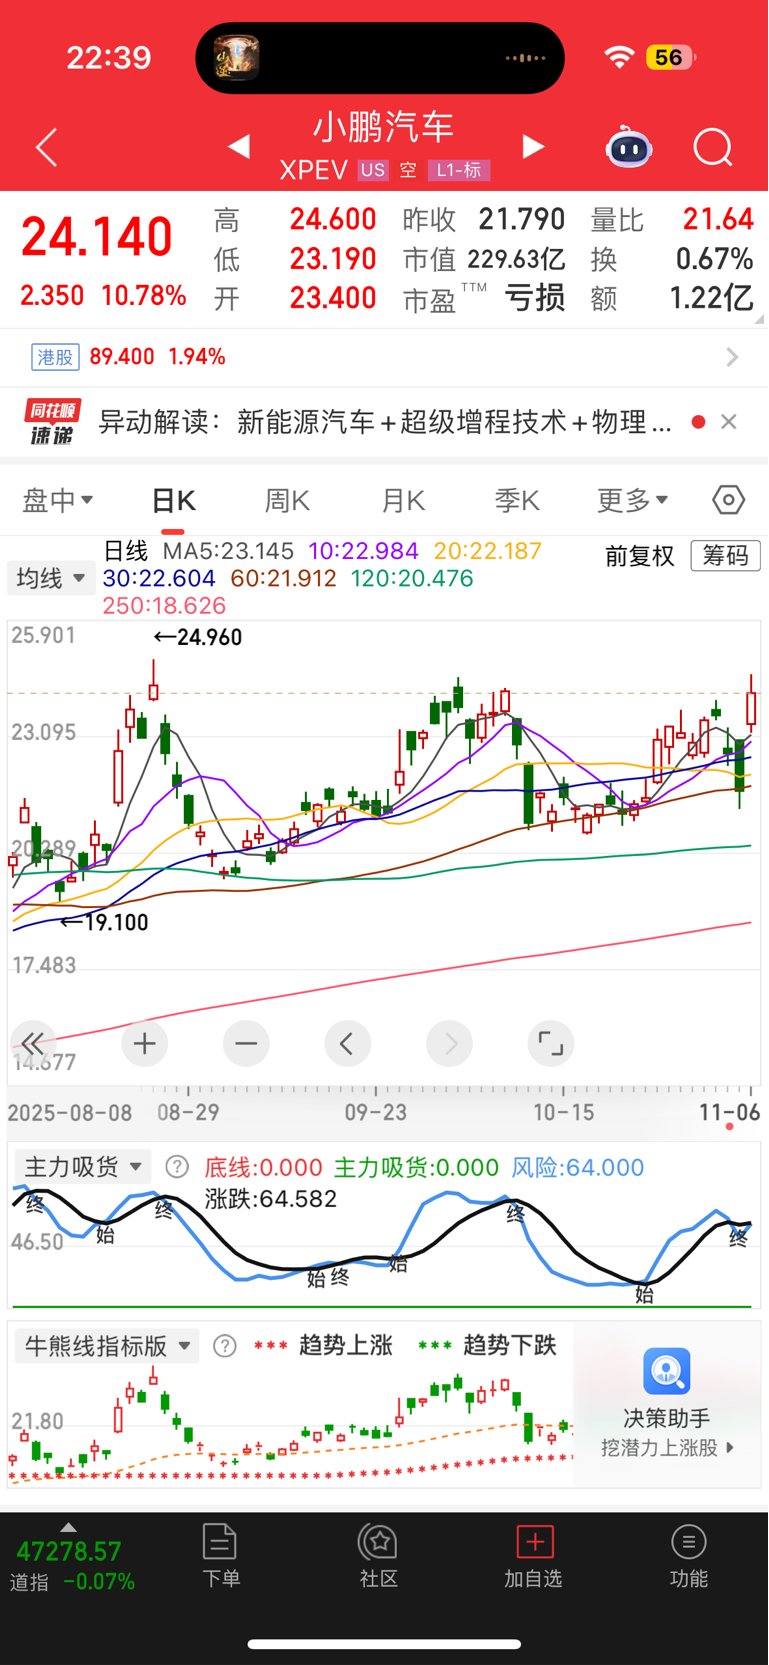Tap 筹码 button
The width and height of the screenshot is (769, 1665).
(726, 555)
